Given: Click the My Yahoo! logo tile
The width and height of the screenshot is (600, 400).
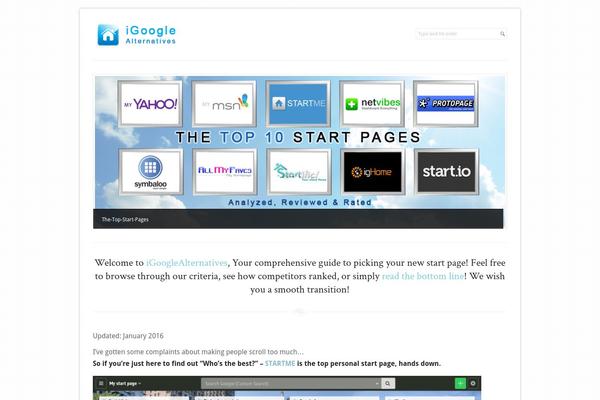Looking at the screenshot, I should [150, 103].
